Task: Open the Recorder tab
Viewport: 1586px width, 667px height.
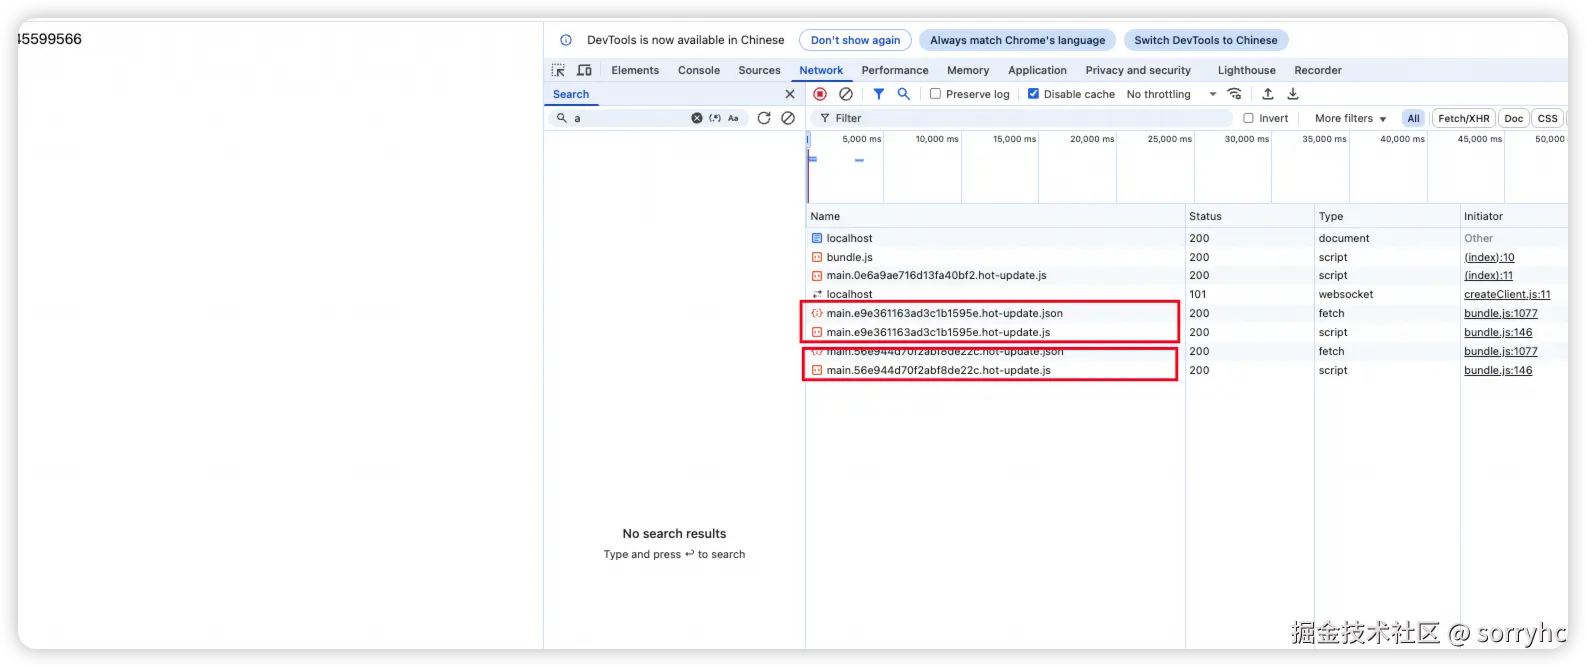Action: [x=1318, y=70]
